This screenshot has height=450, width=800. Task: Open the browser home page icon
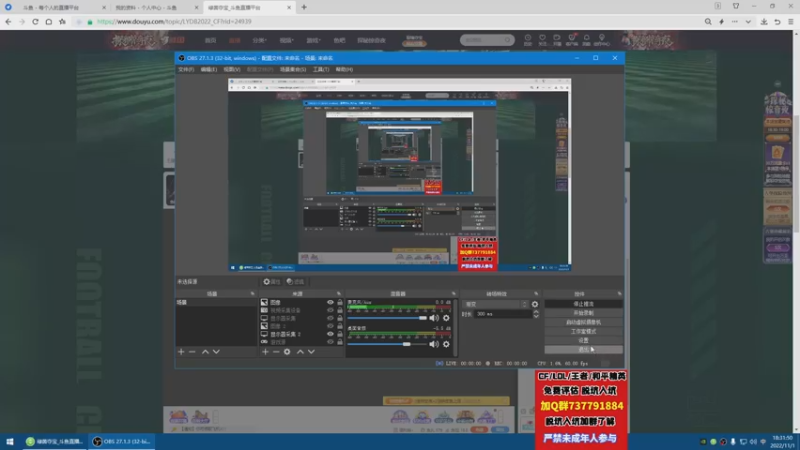coord(48,22)
